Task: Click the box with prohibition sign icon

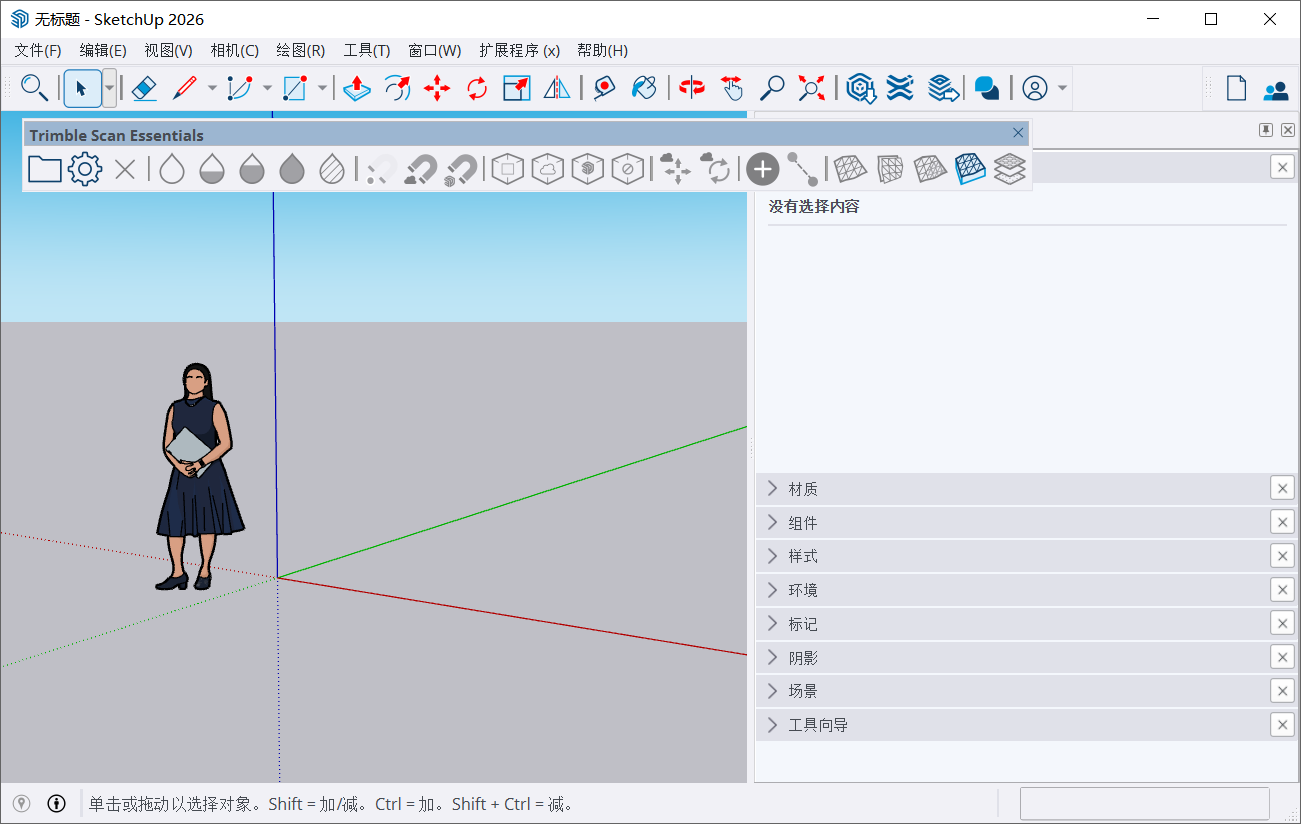Action: pyautogui.click(x=628, y=169)
